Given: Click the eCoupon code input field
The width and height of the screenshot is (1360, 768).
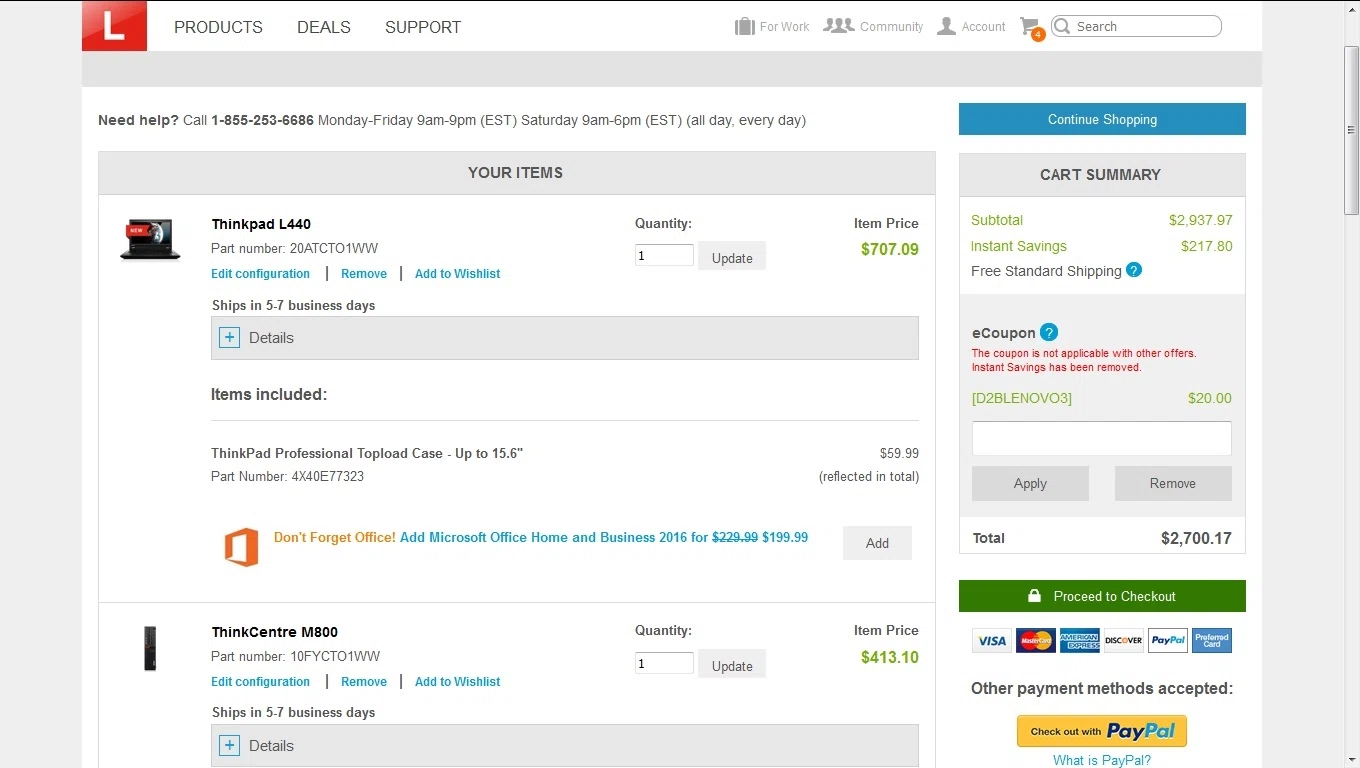Looking at the screenshot, I should pyautogui.click(x=1102, y=438).
